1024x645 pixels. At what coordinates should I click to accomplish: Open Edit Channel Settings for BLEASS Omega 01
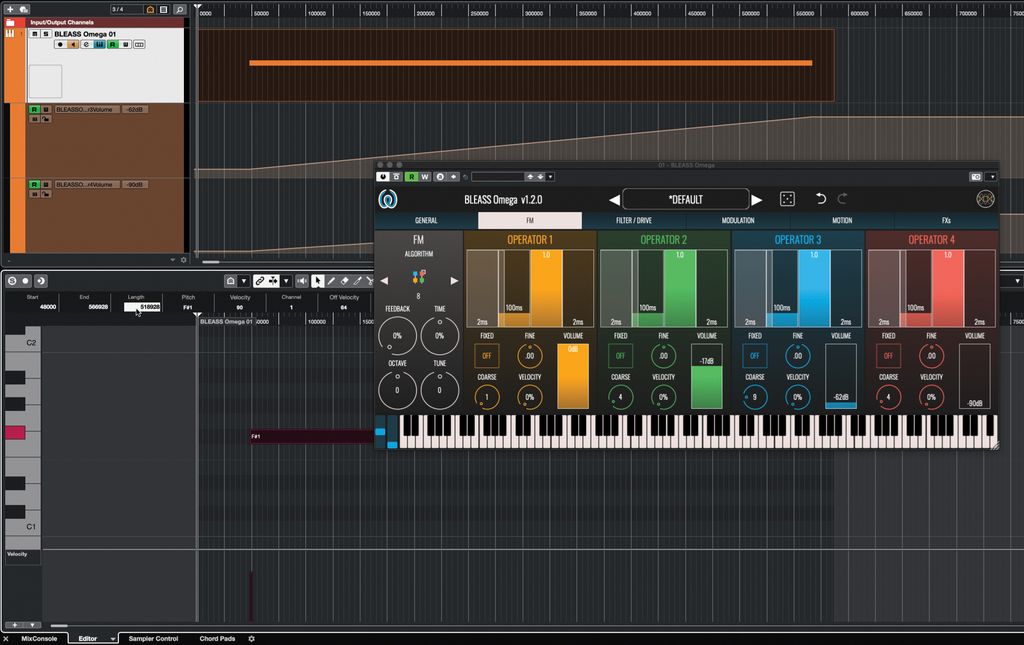click(85, 45)
